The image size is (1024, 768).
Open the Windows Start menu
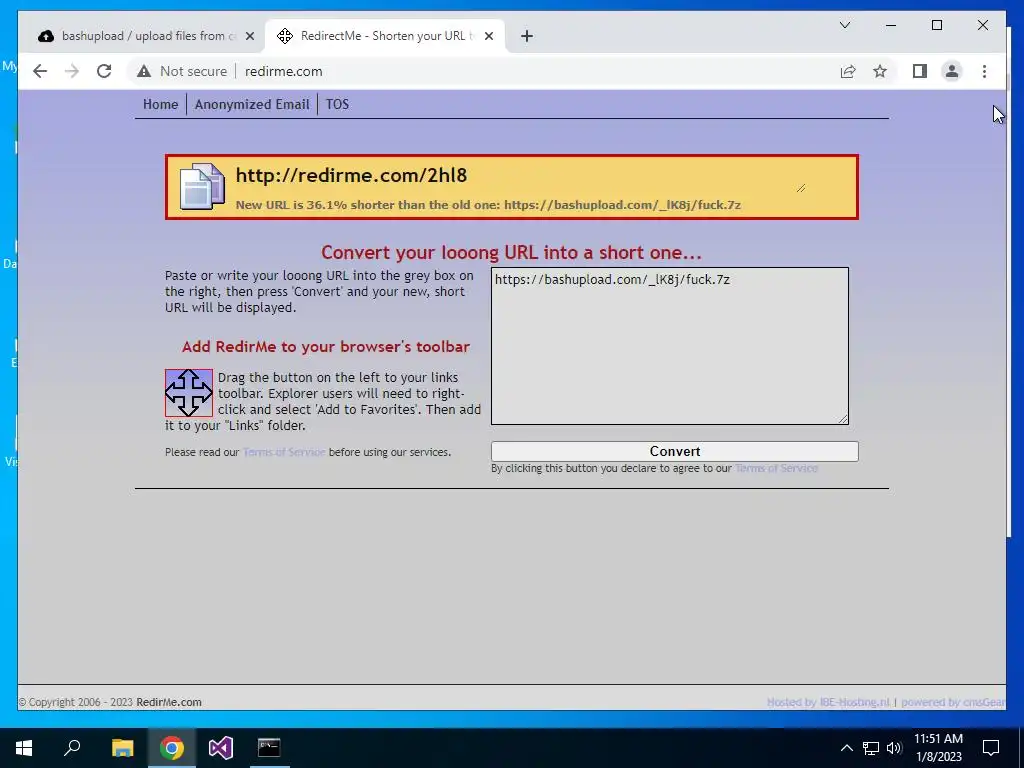[24, 748]
